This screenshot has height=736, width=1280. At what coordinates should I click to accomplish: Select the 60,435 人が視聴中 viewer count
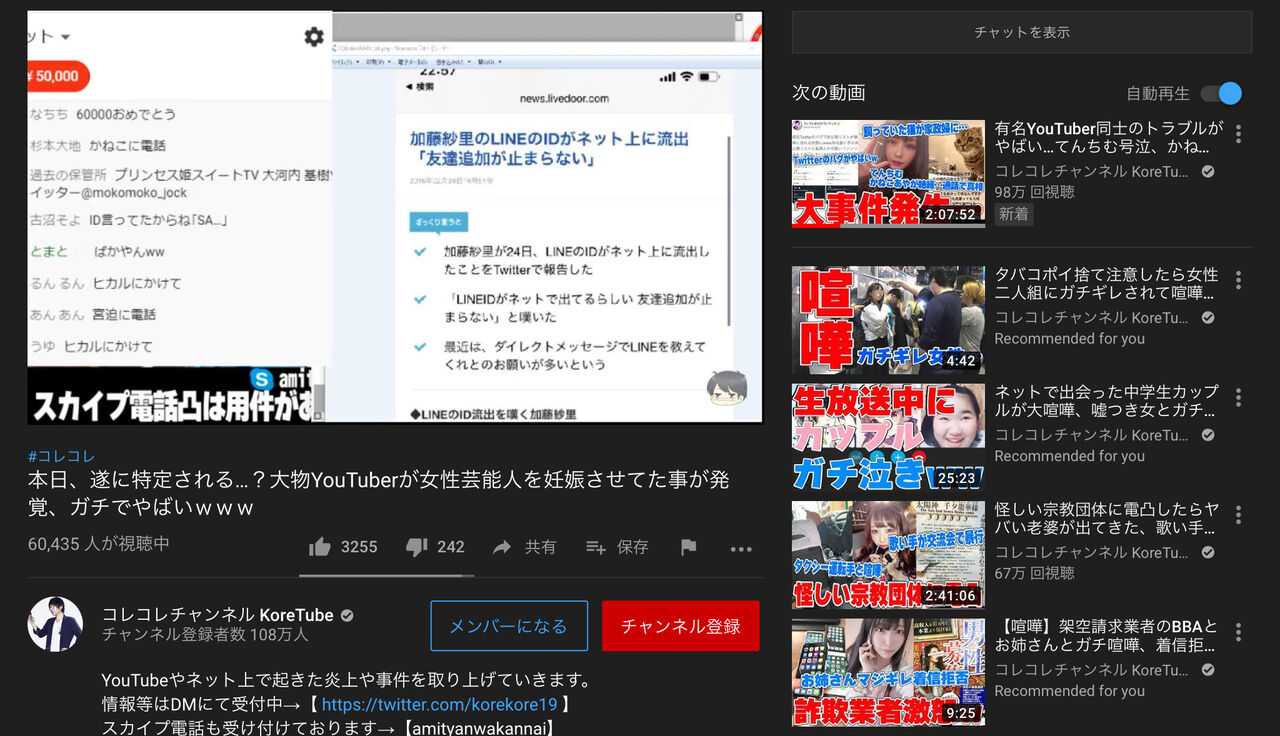(x=99, y=544)
